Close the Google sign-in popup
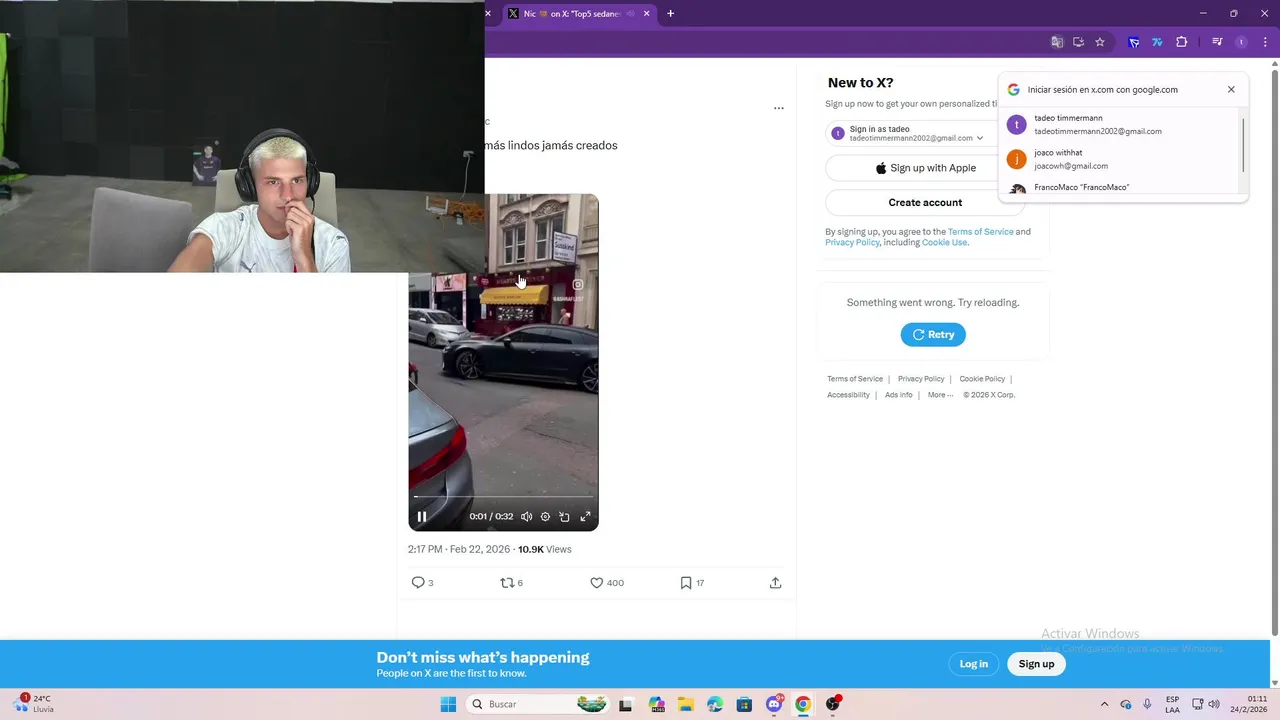This screenshot has height=720, width=1280. pyautogui.click(x=1231, y=90)
